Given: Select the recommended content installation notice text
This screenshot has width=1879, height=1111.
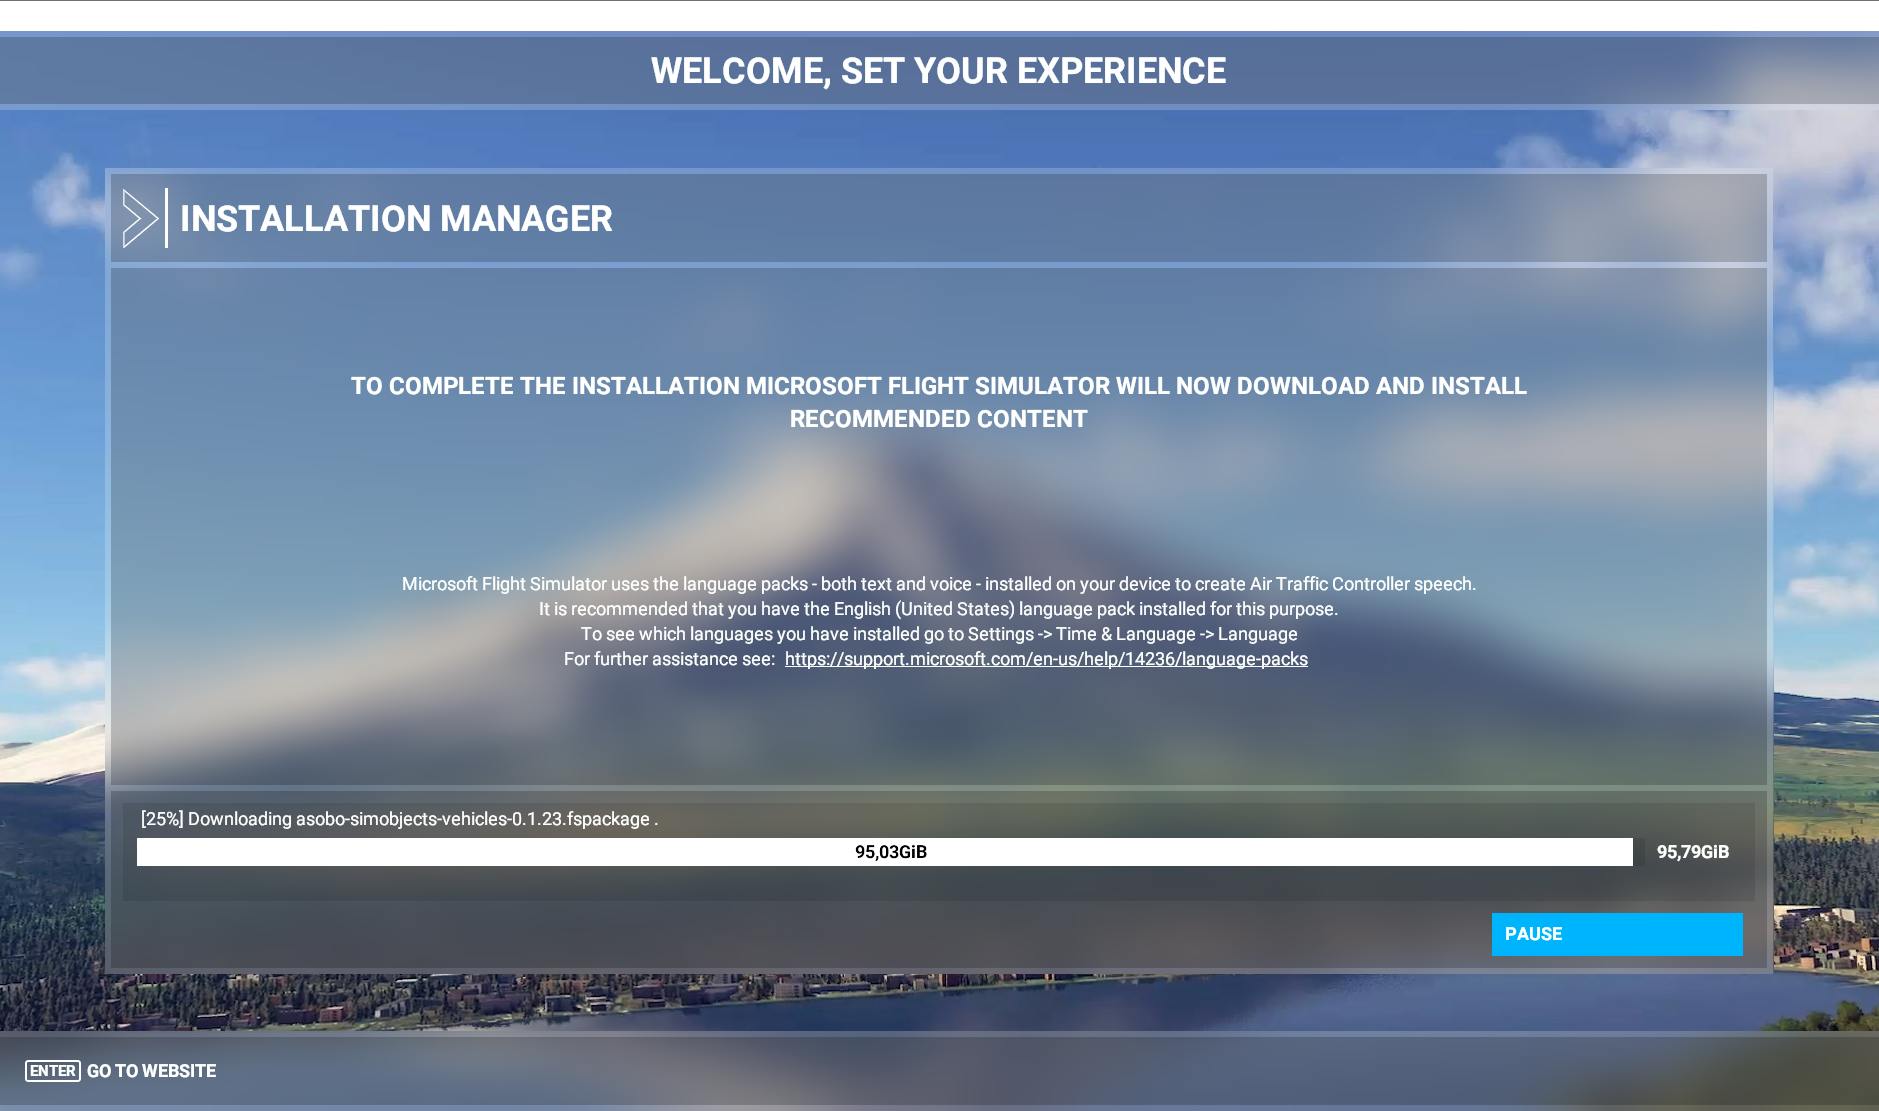Looking at the screenshot, I should pos(938,401).
